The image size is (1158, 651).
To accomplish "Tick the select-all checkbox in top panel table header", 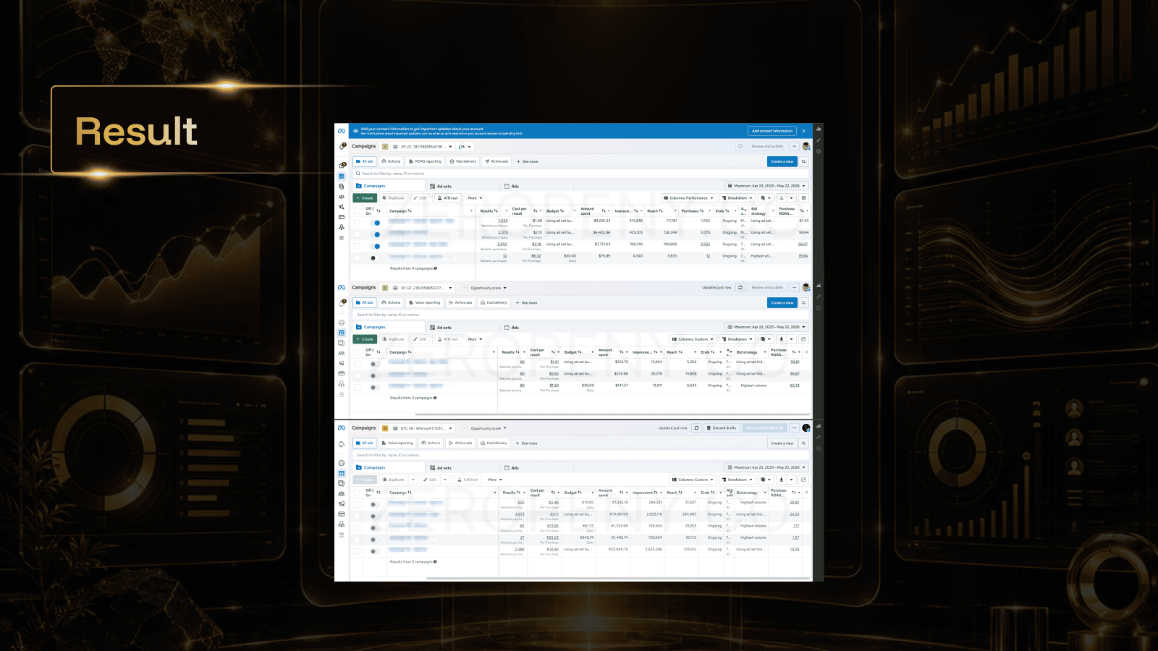I will [357, 211].
